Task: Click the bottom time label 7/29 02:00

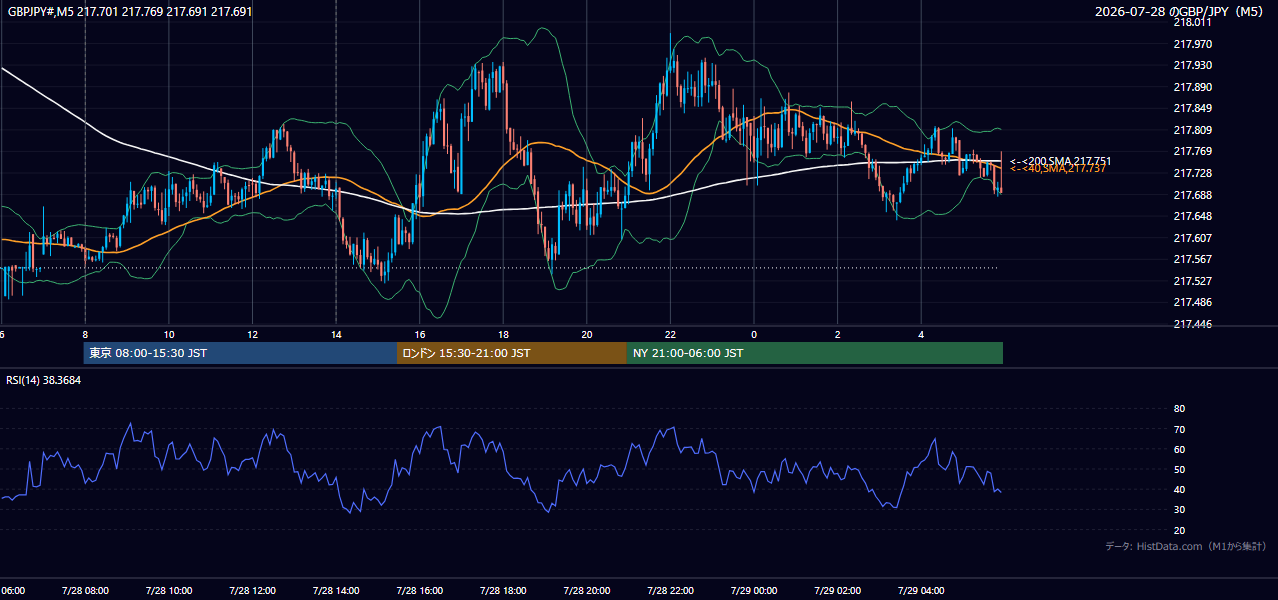Action: pyautogui.click(x=837, y=591)
